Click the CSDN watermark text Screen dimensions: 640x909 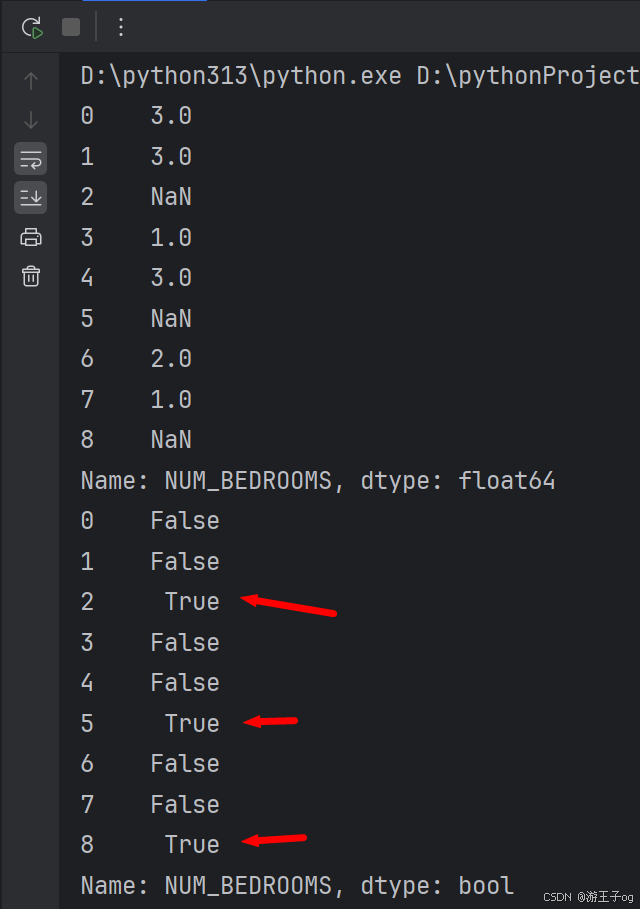[x=588, y=897]
